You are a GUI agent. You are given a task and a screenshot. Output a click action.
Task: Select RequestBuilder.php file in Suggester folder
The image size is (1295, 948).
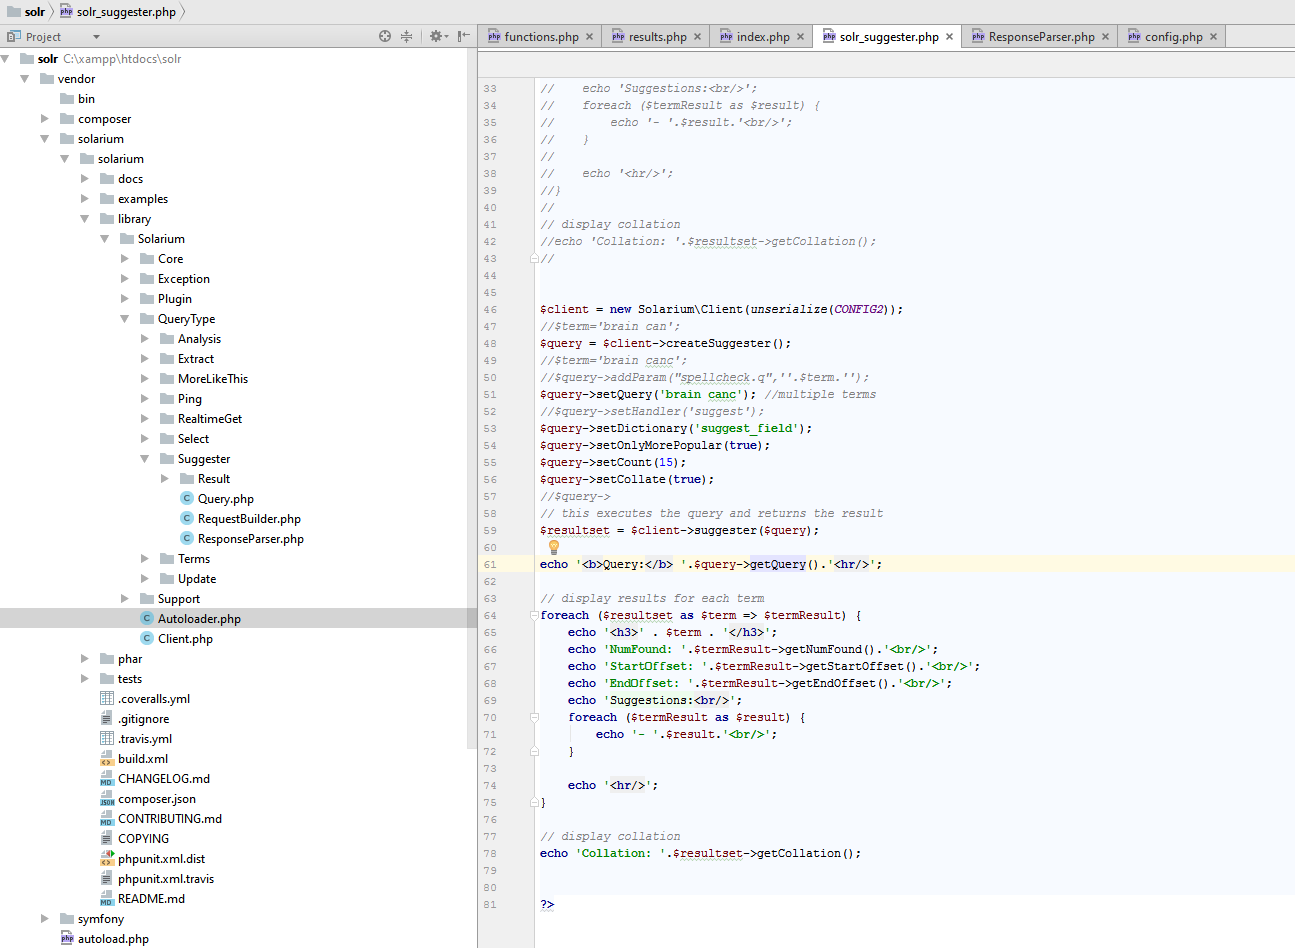(x=249, y=519)
